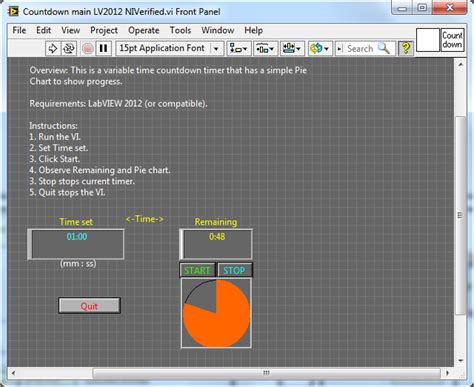Open the Align Objects dropdown

coord(239,49)
